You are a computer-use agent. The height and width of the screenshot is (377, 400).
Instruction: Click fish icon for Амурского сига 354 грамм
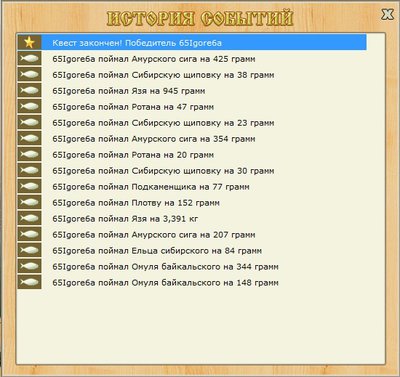click(29, 139)
